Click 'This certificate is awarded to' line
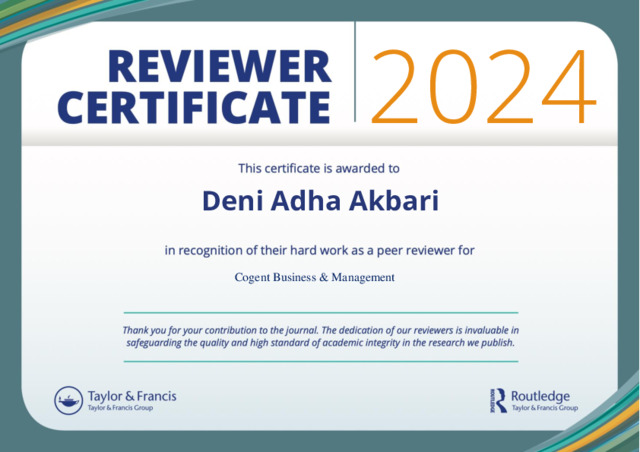This screenshot has height=452, width=640. [x=319, y=168]
